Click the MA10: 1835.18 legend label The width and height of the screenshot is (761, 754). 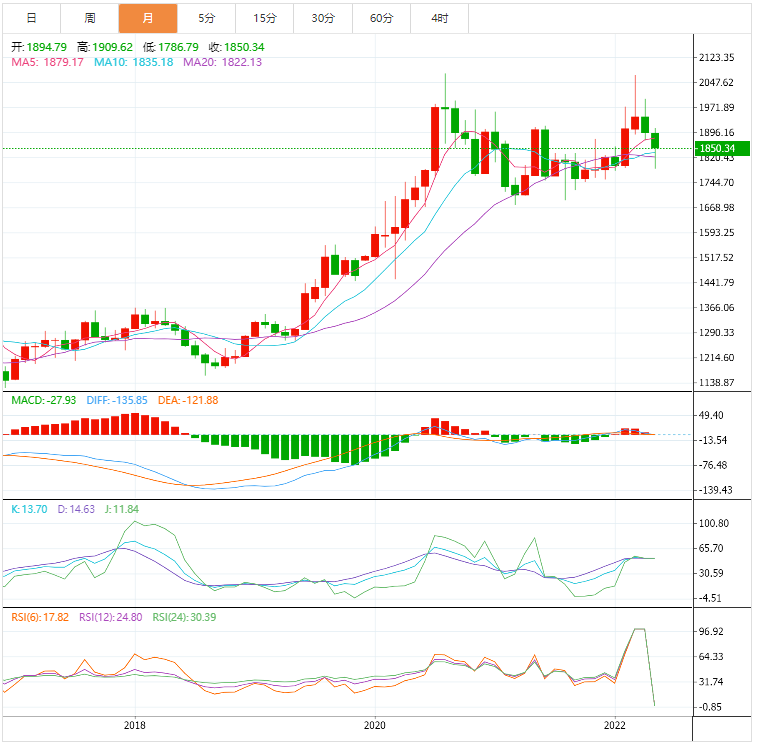coord(133,62)
